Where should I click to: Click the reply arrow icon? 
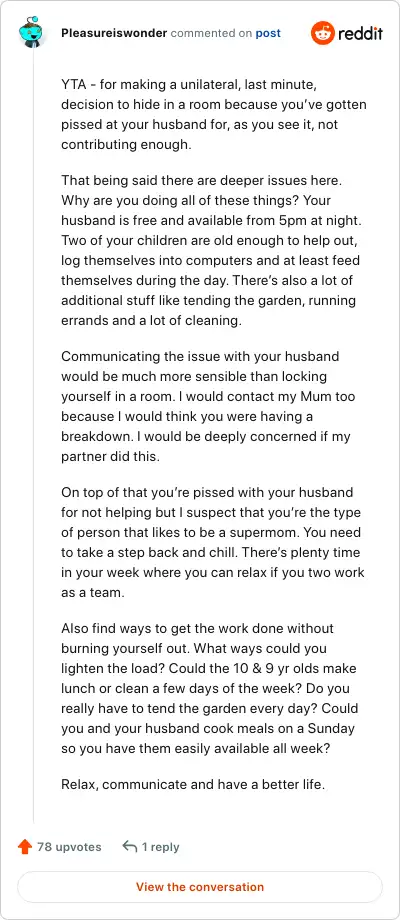[129, 847]
